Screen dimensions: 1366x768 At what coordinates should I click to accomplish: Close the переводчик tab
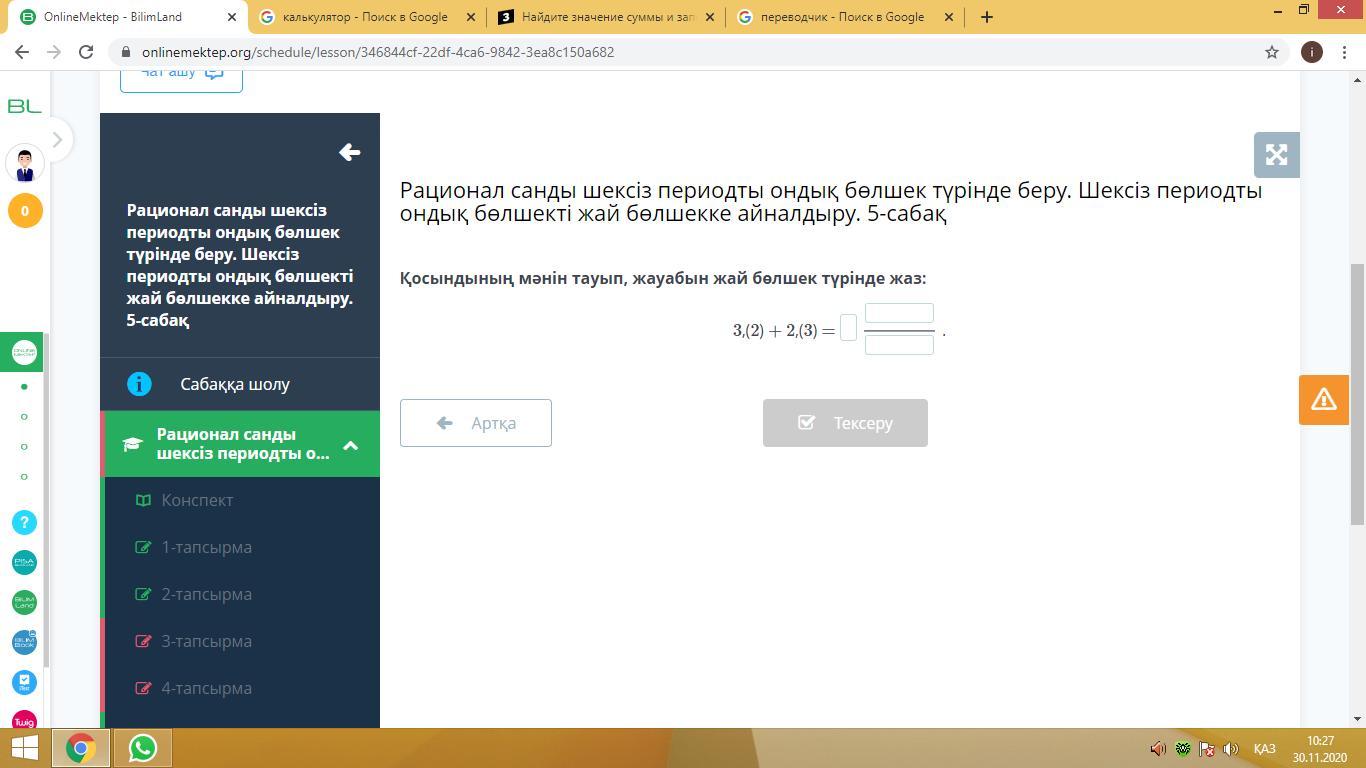pos(949,17)
